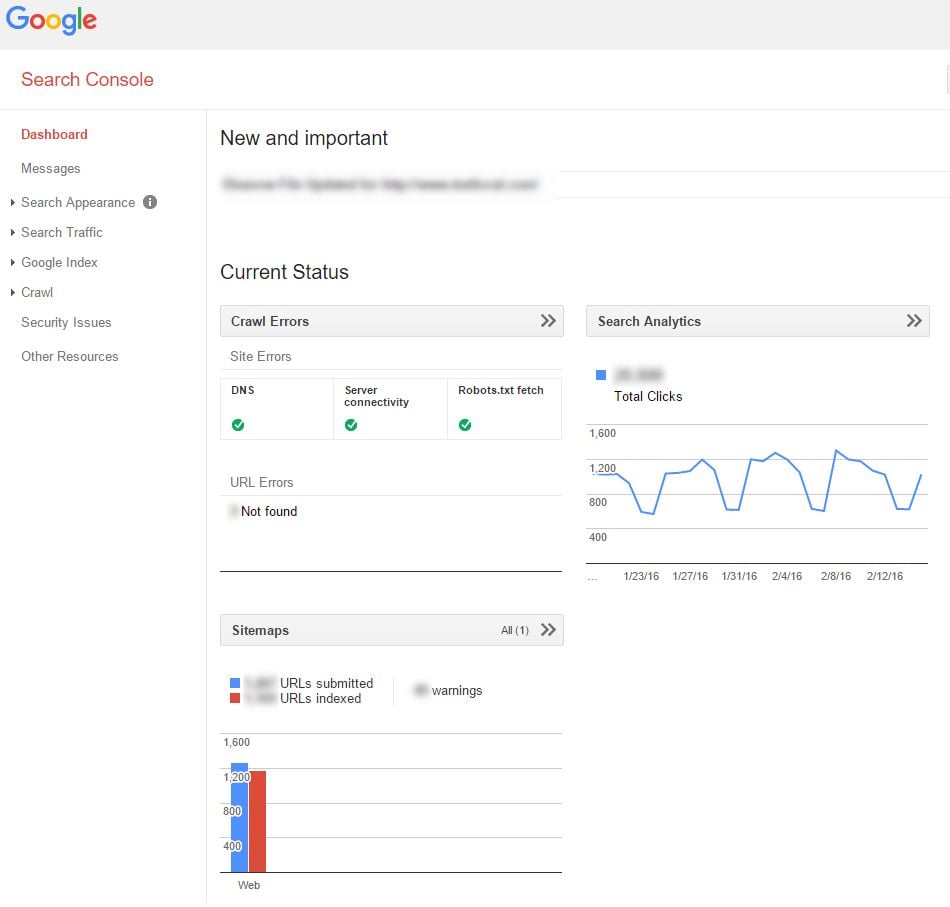Viewport: 950px width, 907px height.
Task: Click the DNS site error cell
Action: point(277,409)
